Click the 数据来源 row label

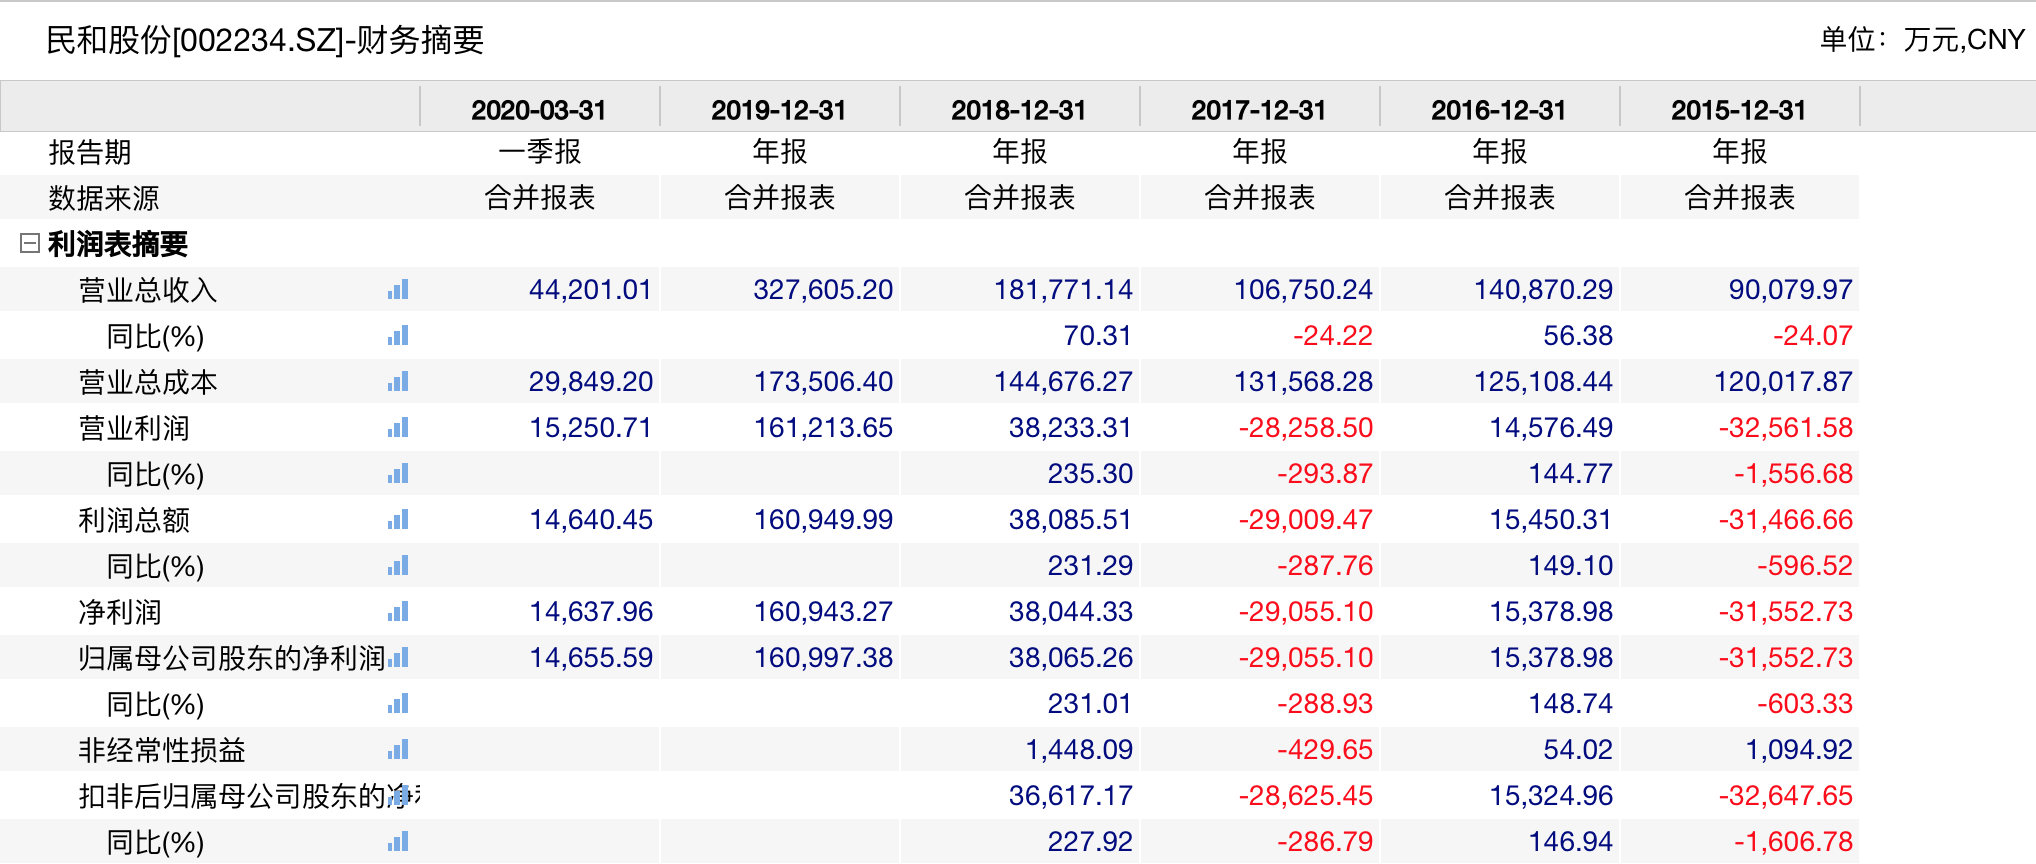104,198
